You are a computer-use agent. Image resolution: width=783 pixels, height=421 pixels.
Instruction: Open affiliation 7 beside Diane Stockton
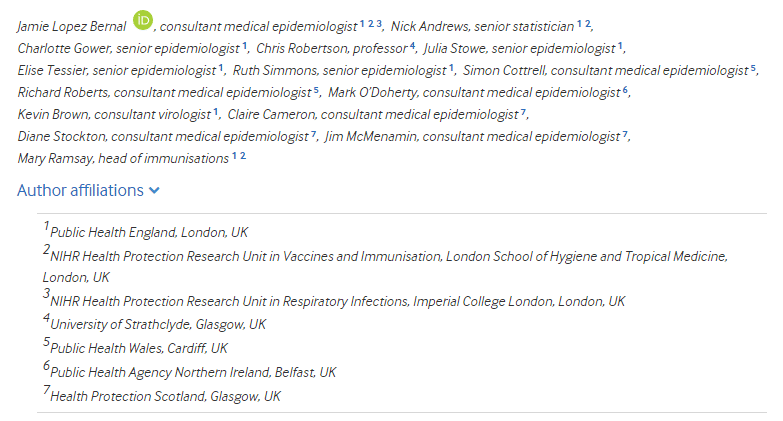(x=314, y=134)
